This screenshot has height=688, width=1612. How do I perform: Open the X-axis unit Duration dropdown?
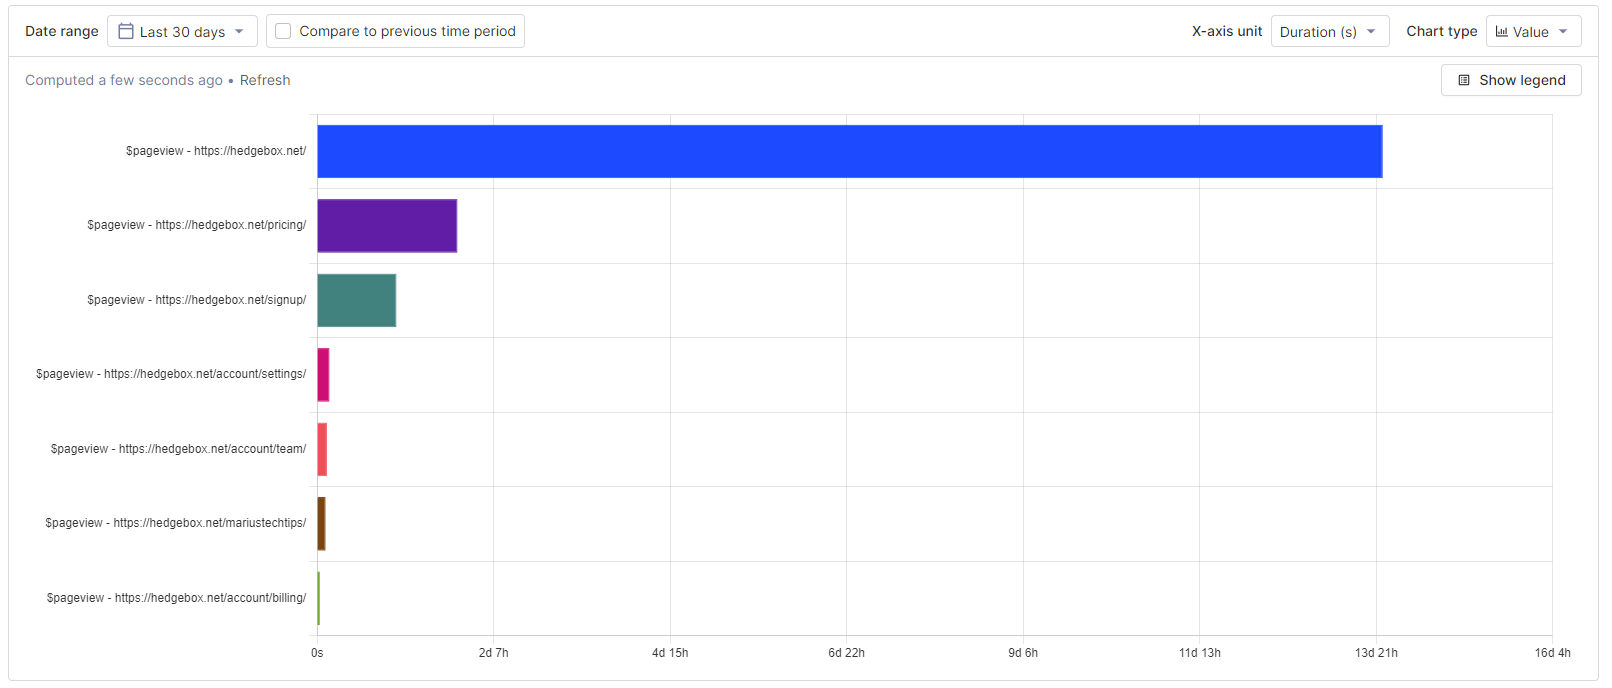coord(1330,31)
